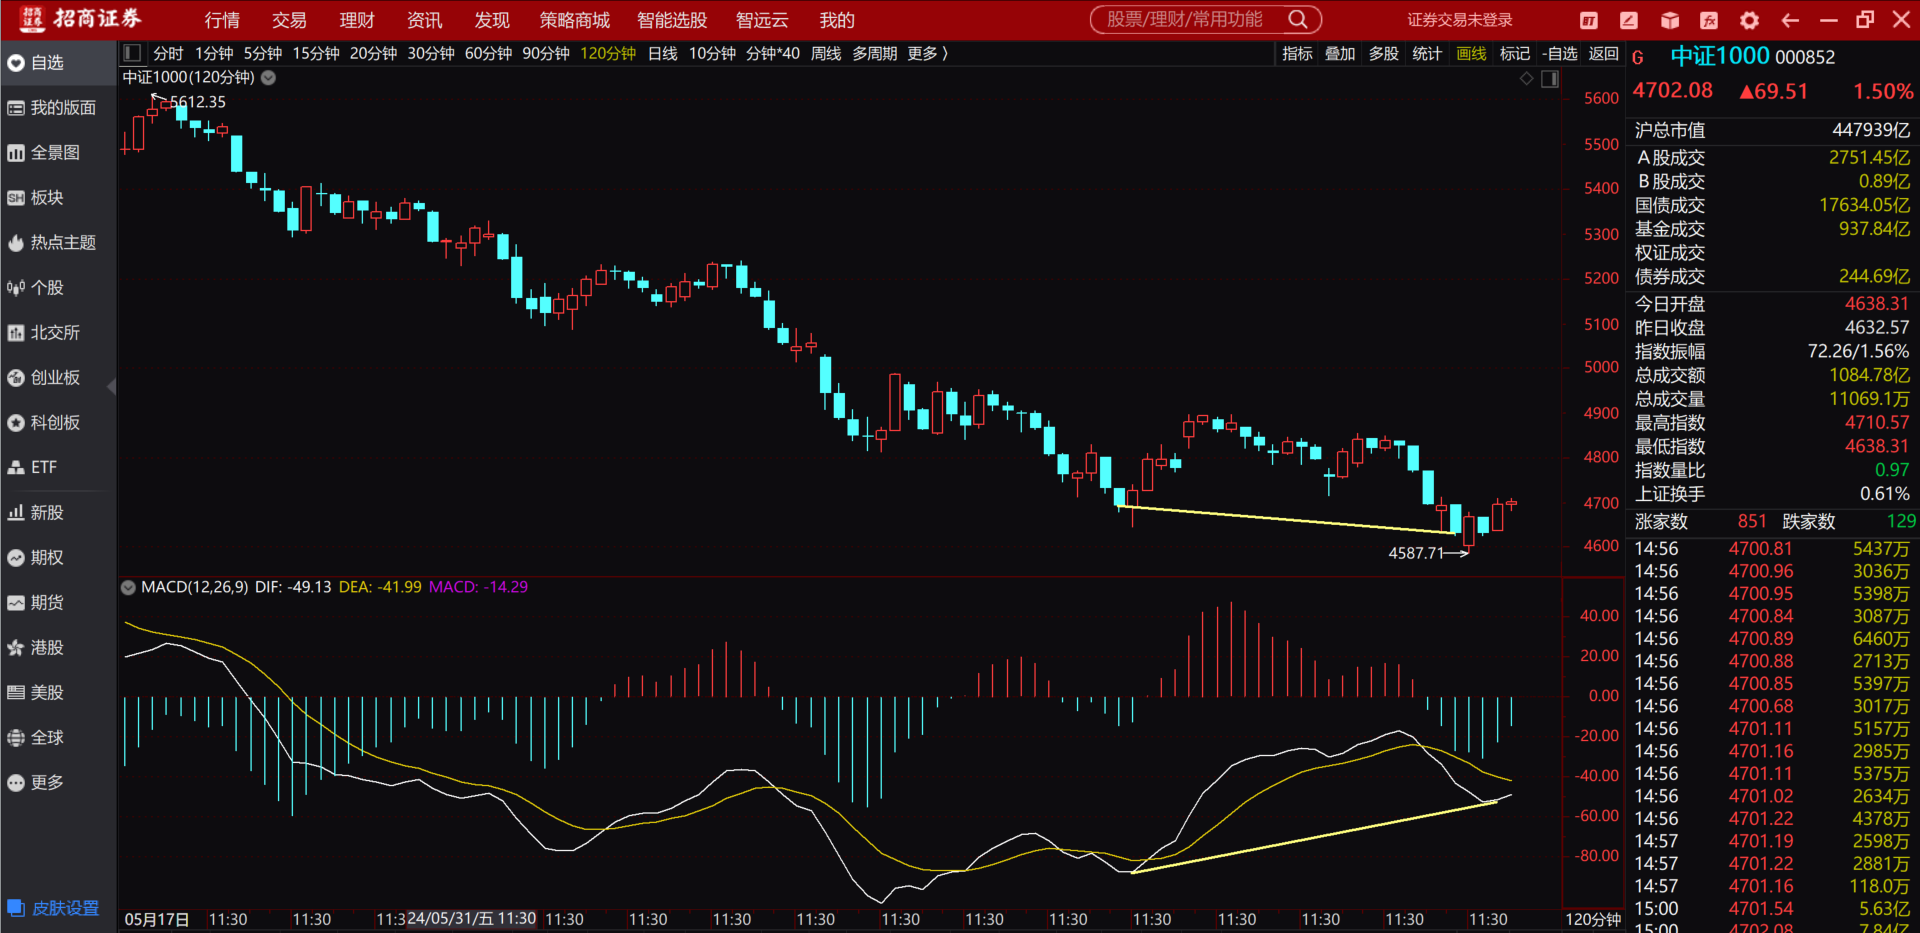Screen dimensions: 1920x933
Task: Open the fx formula icon in the title bar
Action: click(1709, 20)
